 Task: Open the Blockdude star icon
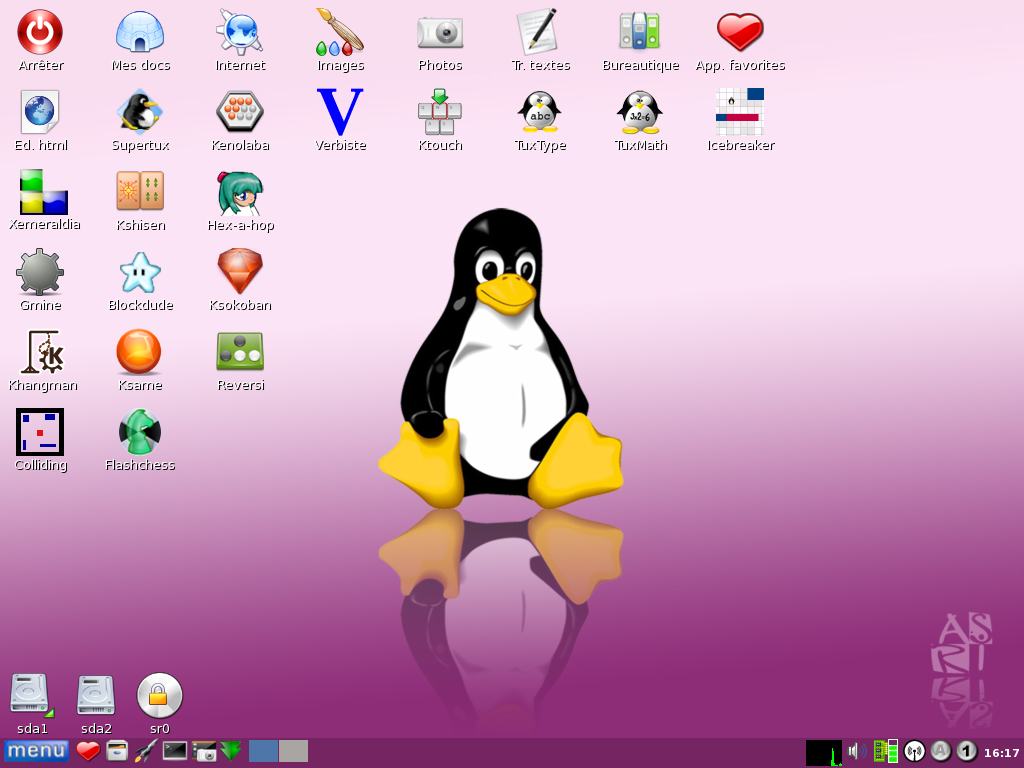140,272
